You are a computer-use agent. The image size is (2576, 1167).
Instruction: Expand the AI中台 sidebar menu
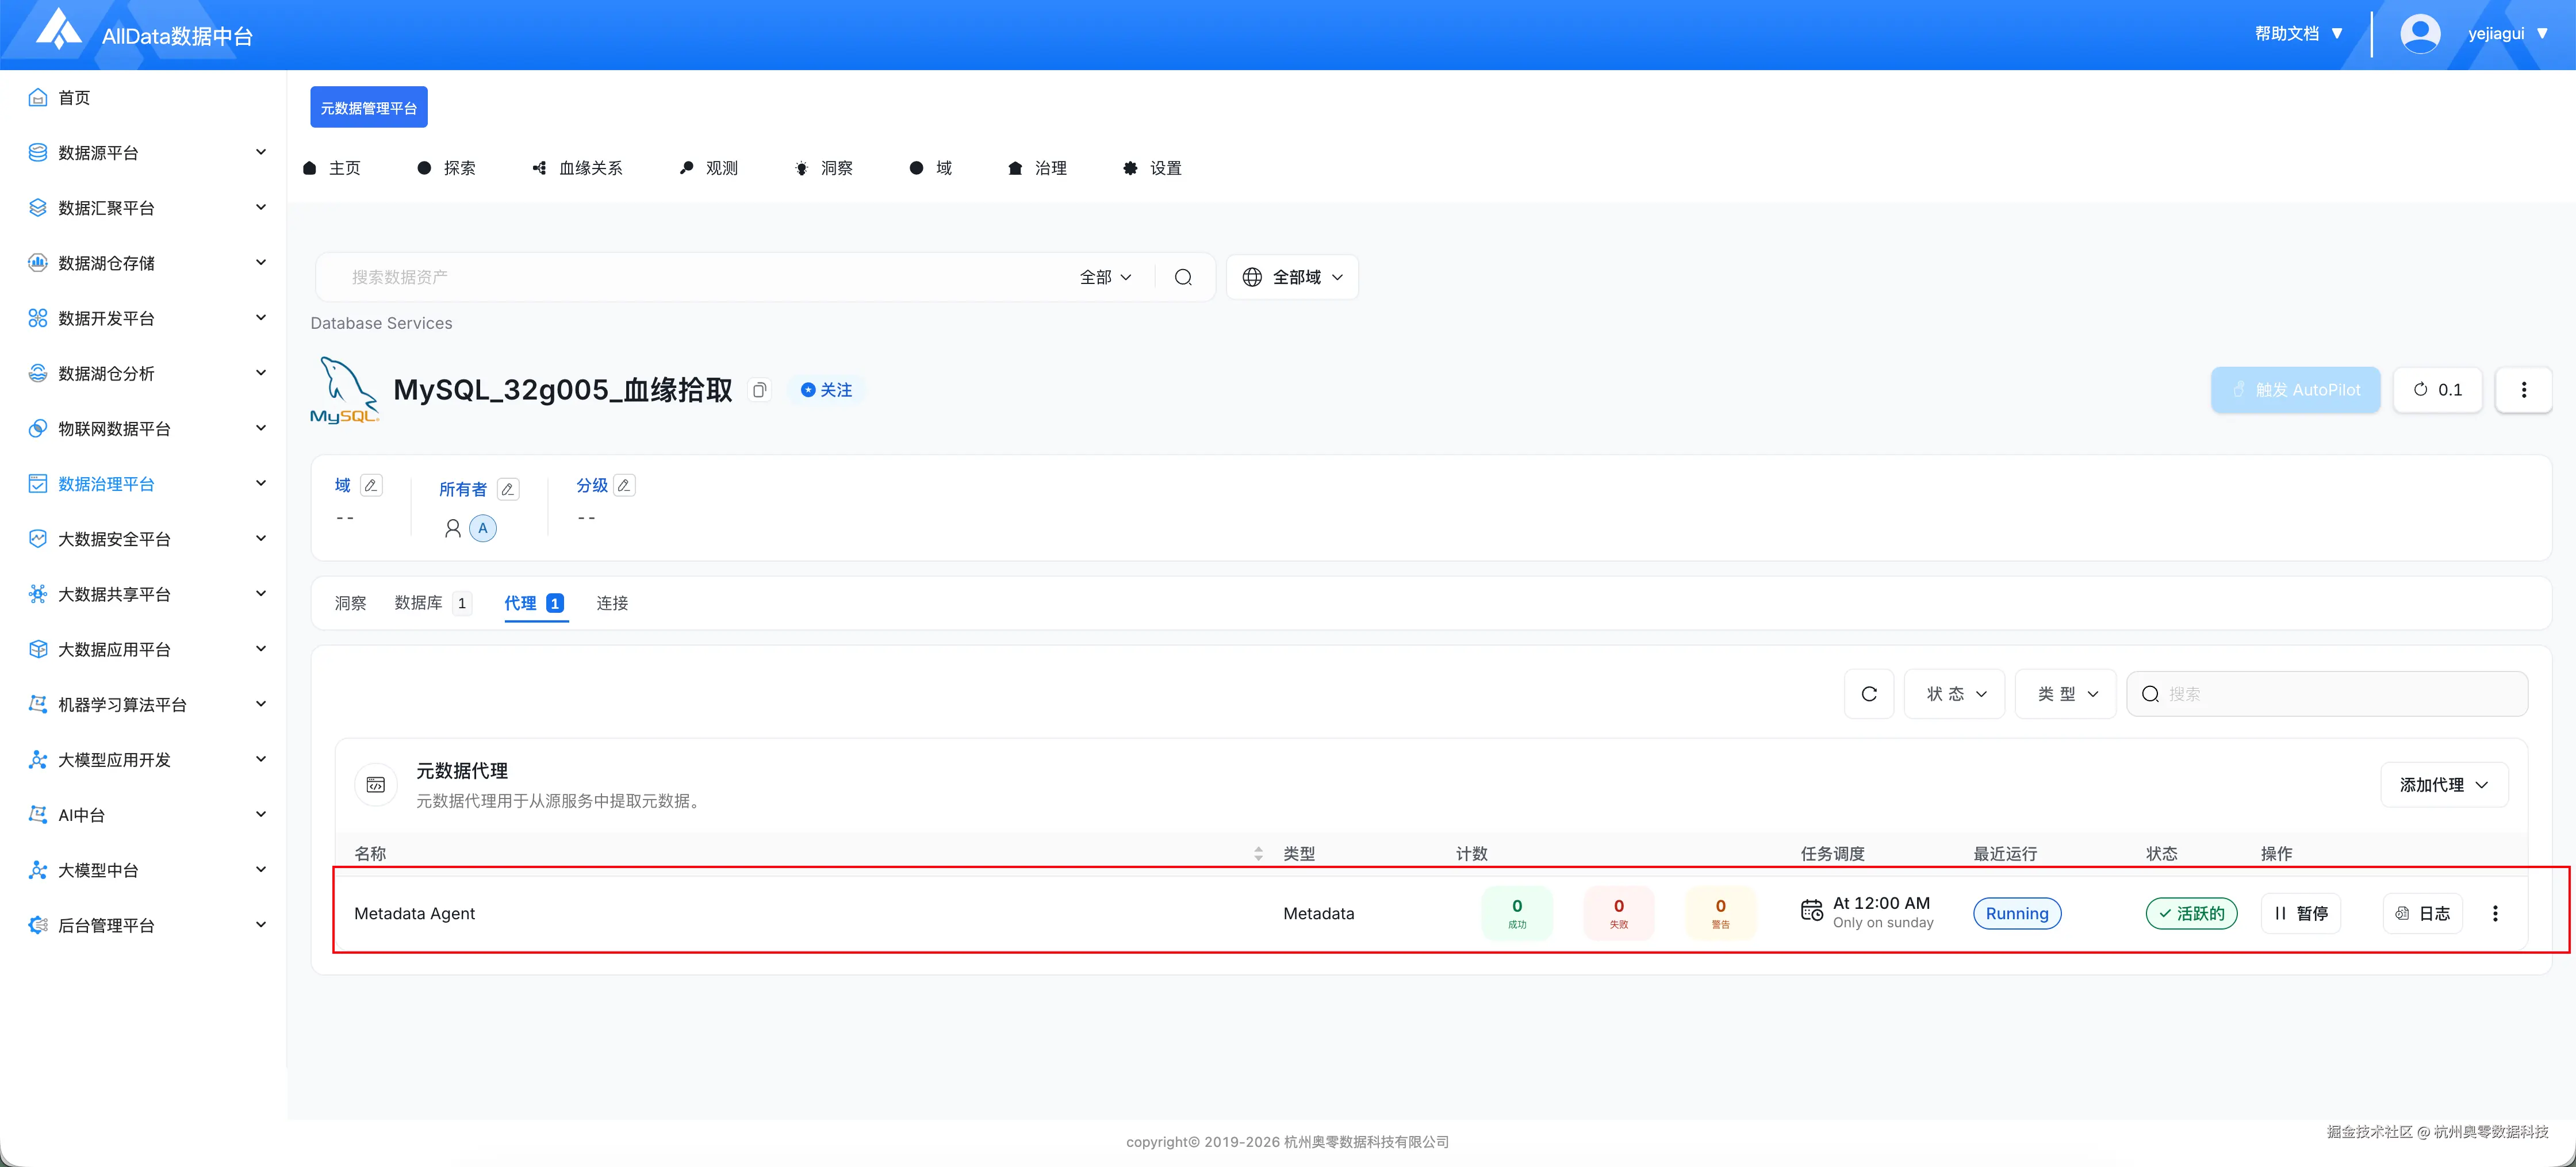coord(261,814)
